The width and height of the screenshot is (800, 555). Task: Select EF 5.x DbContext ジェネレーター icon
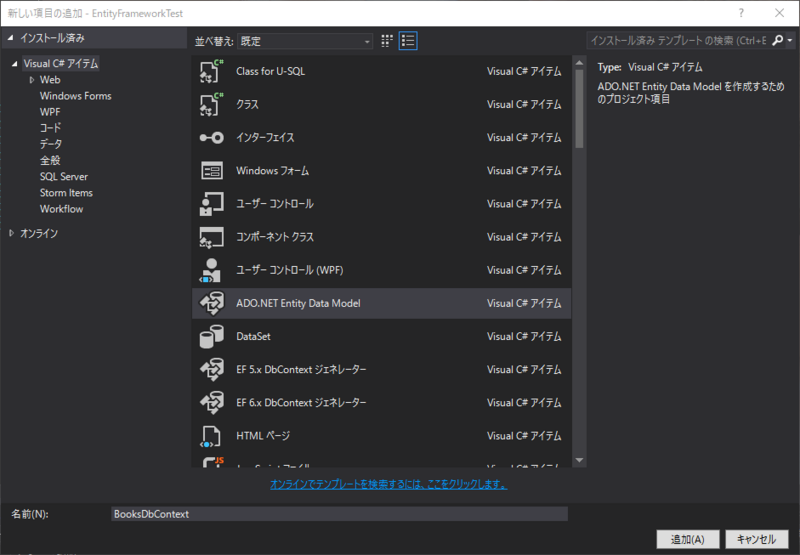211,370
